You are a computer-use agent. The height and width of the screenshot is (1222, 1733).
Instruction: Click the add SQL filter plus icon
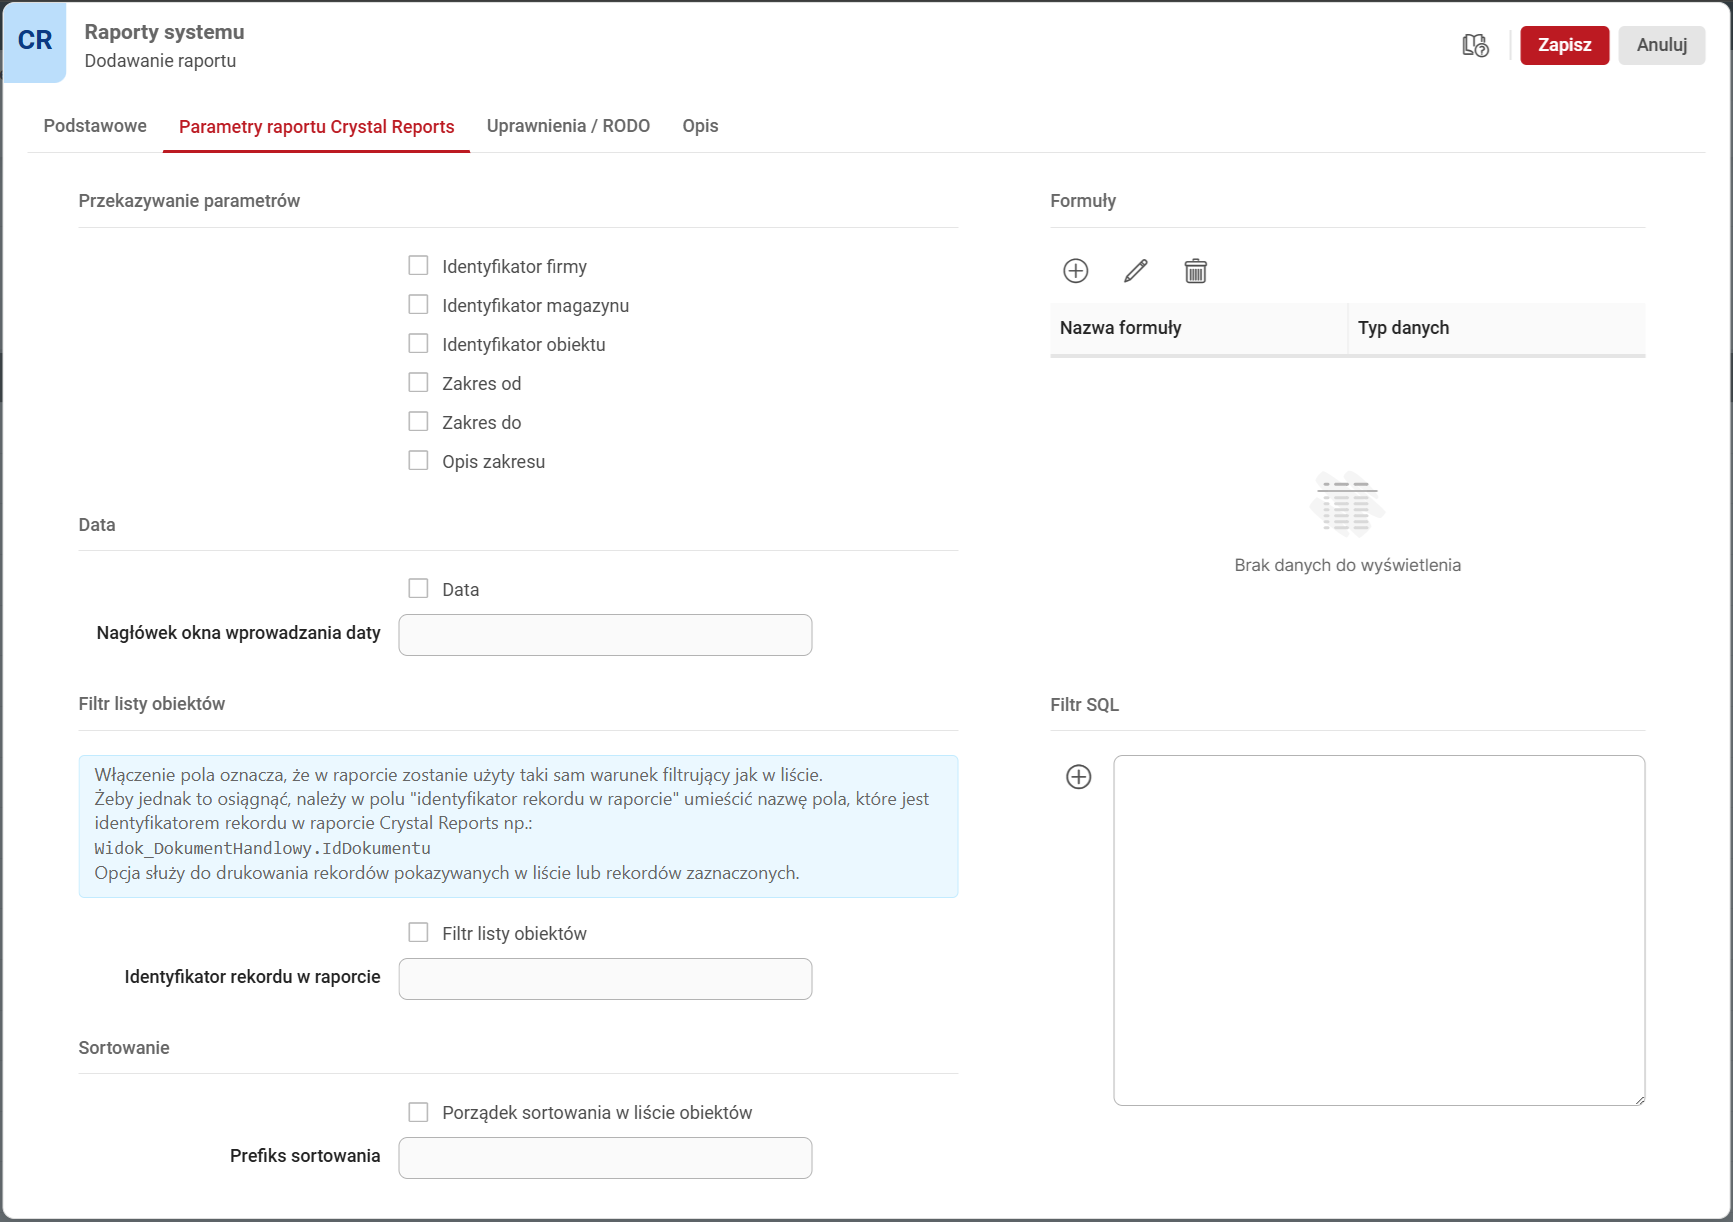tap(1078, 777)
